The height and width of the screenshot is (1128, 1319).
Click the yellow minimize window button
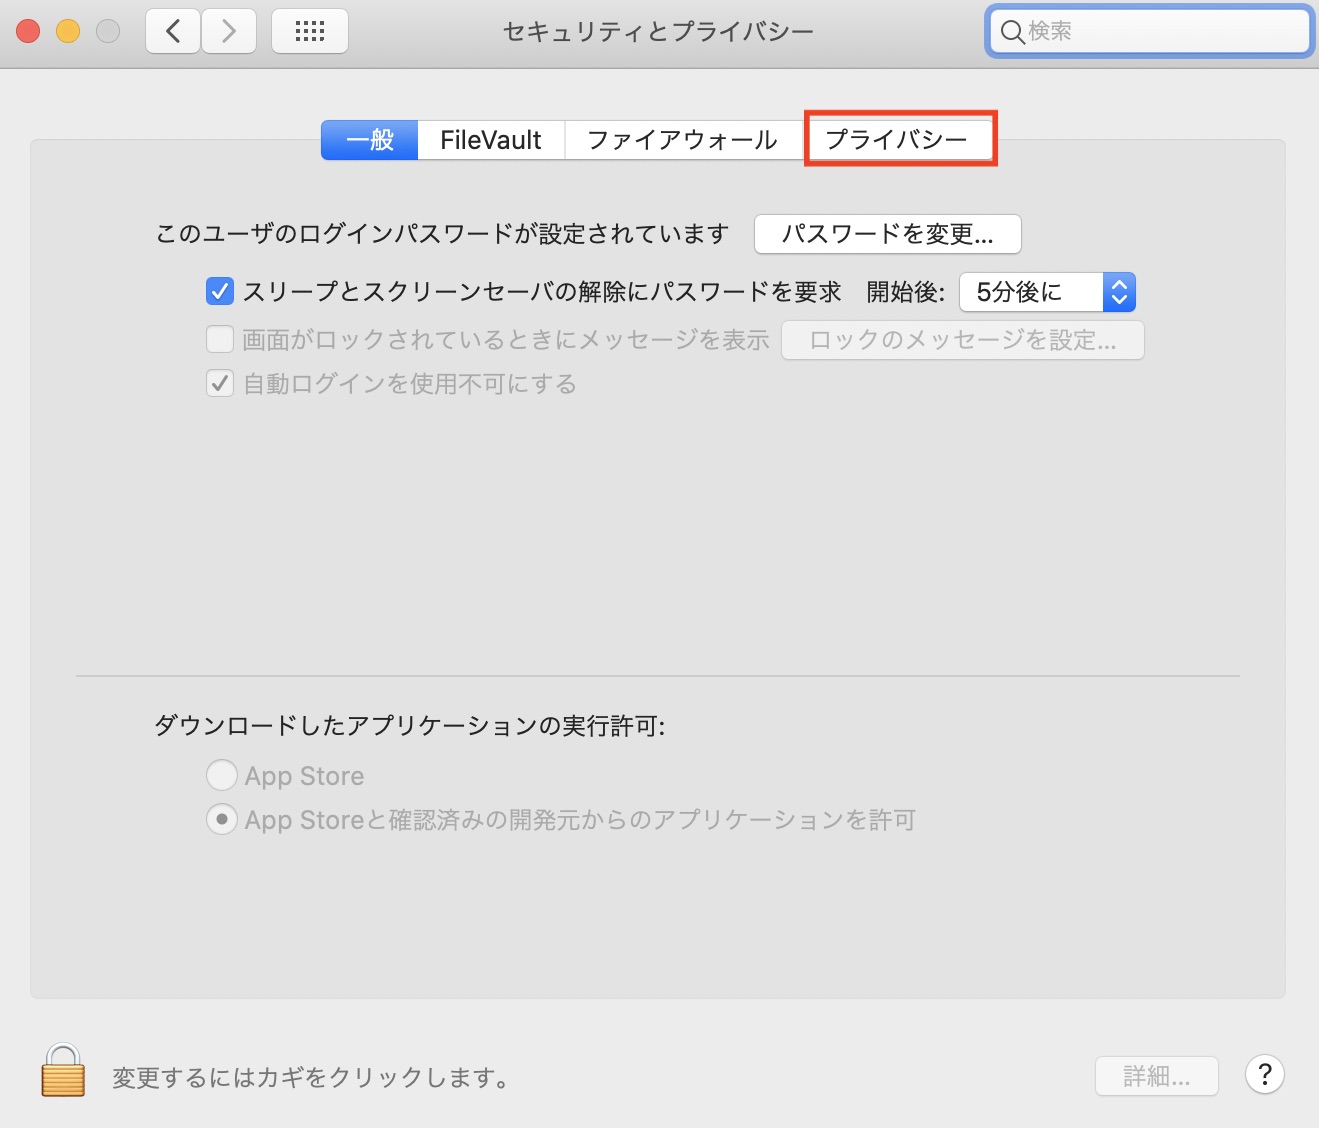(x=68, y=32)
